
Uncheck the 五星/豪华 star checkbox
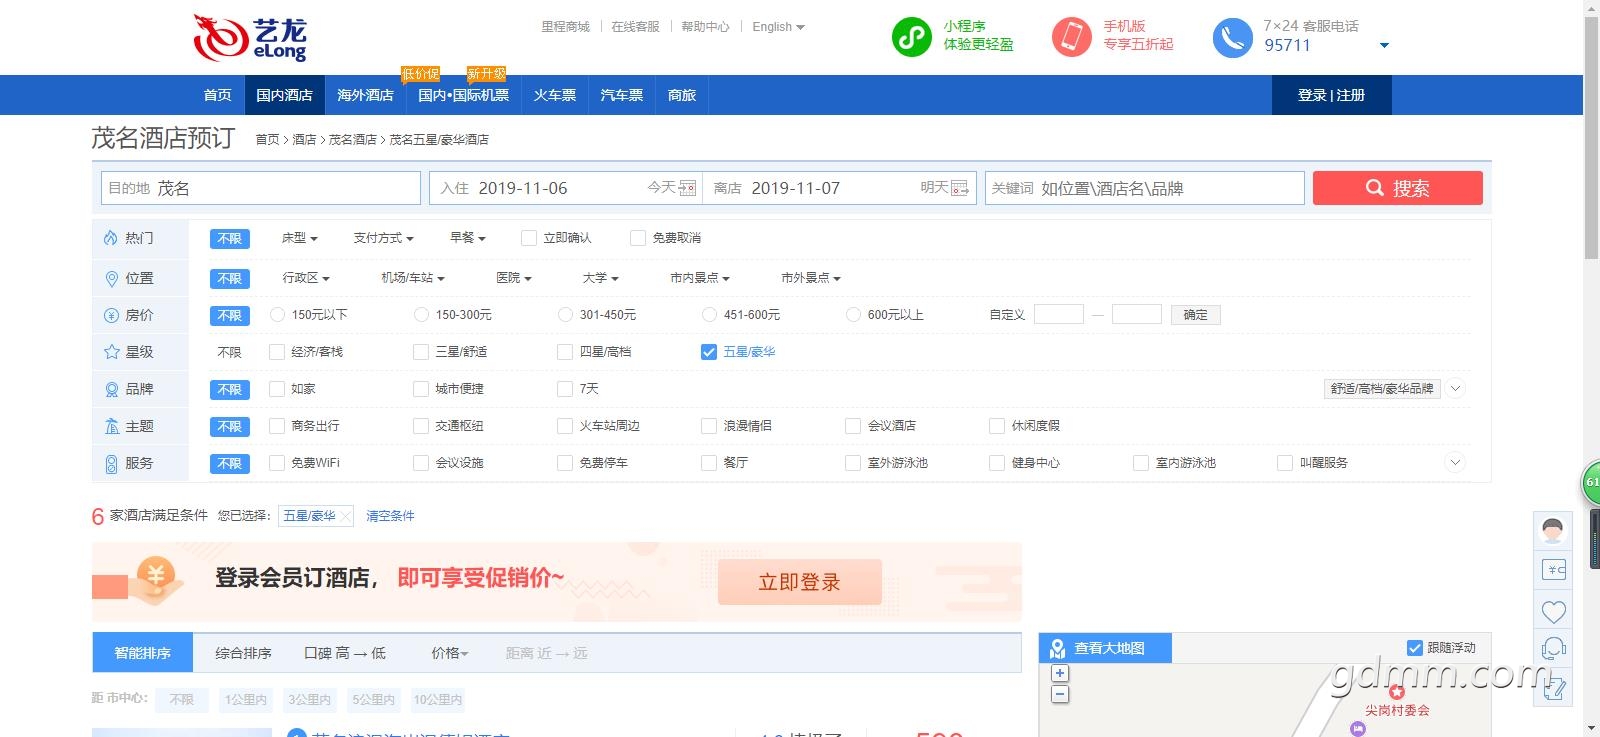pos(709,352)
